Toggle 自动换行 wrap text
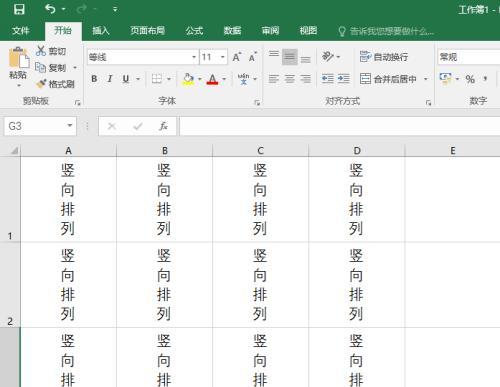 pos(384,57)
